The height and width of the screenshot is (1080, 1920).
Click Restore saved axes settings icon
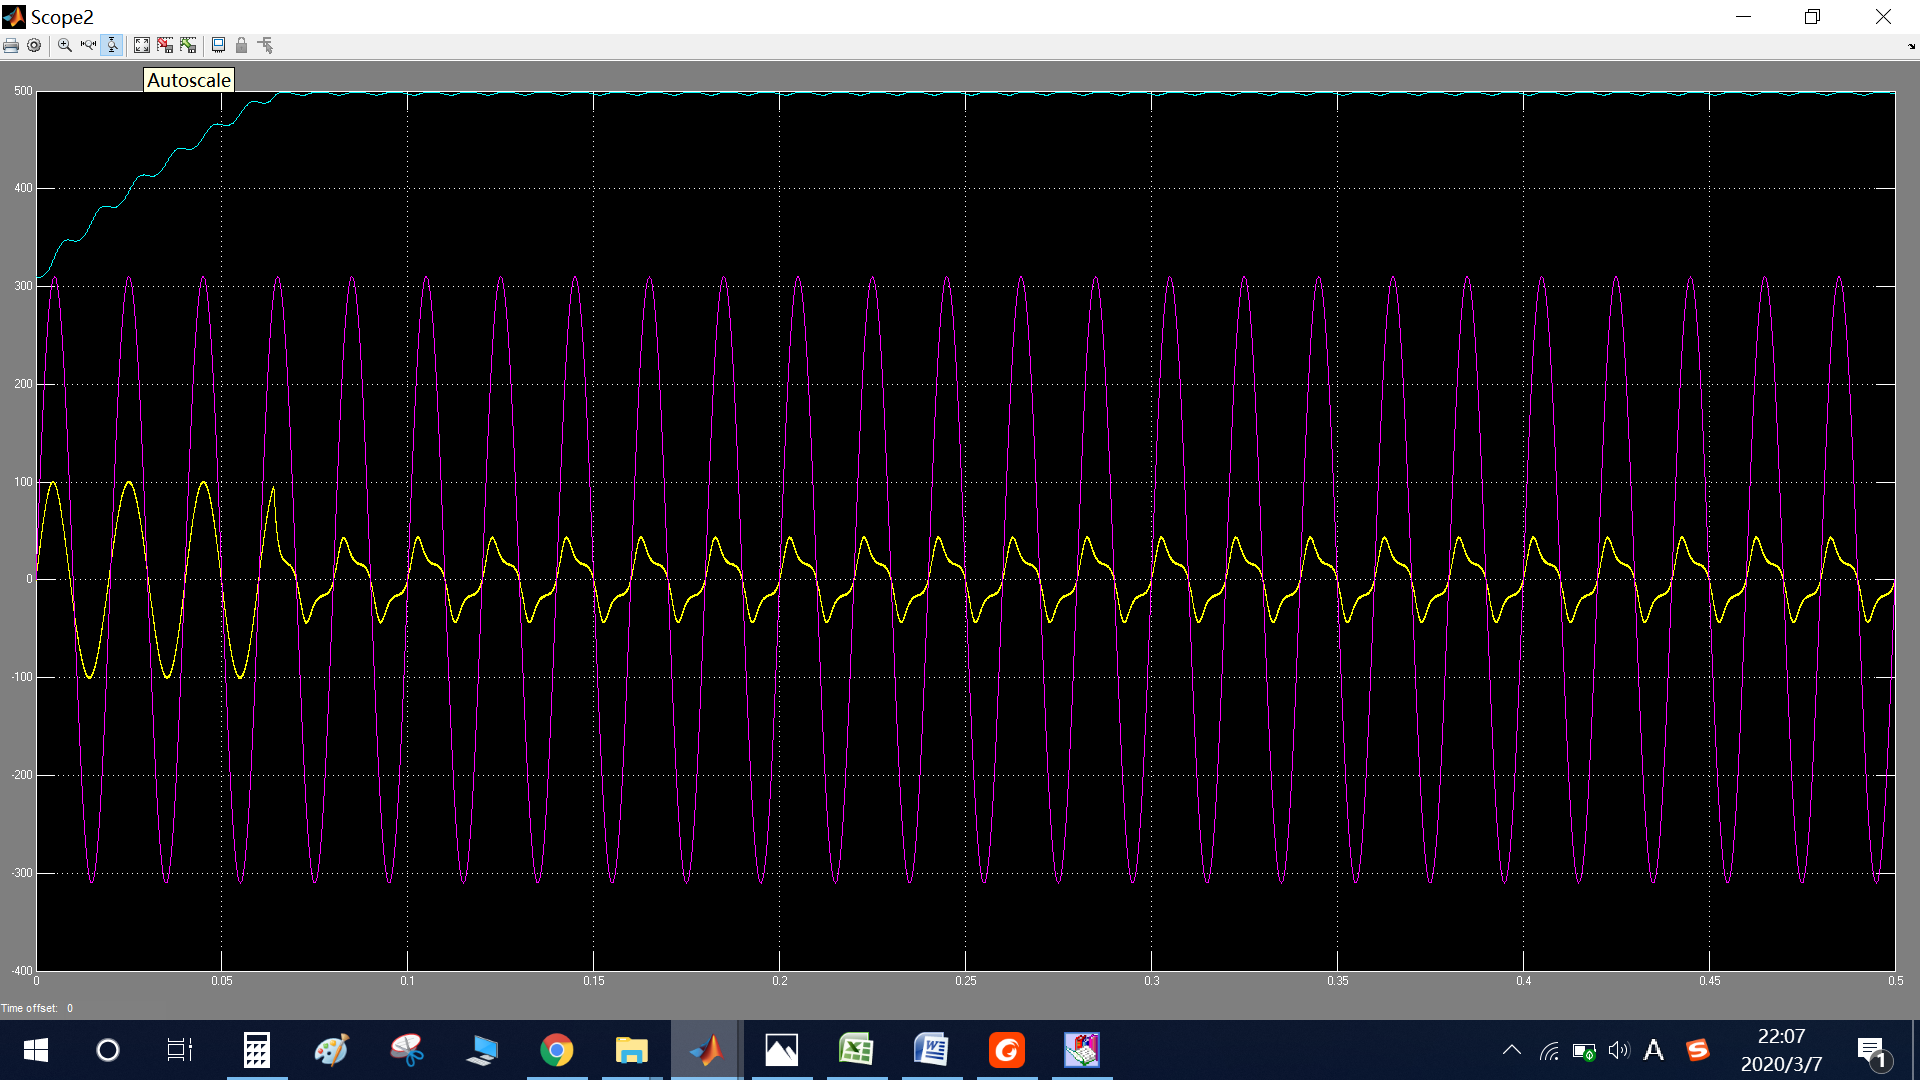click(188, 45)
